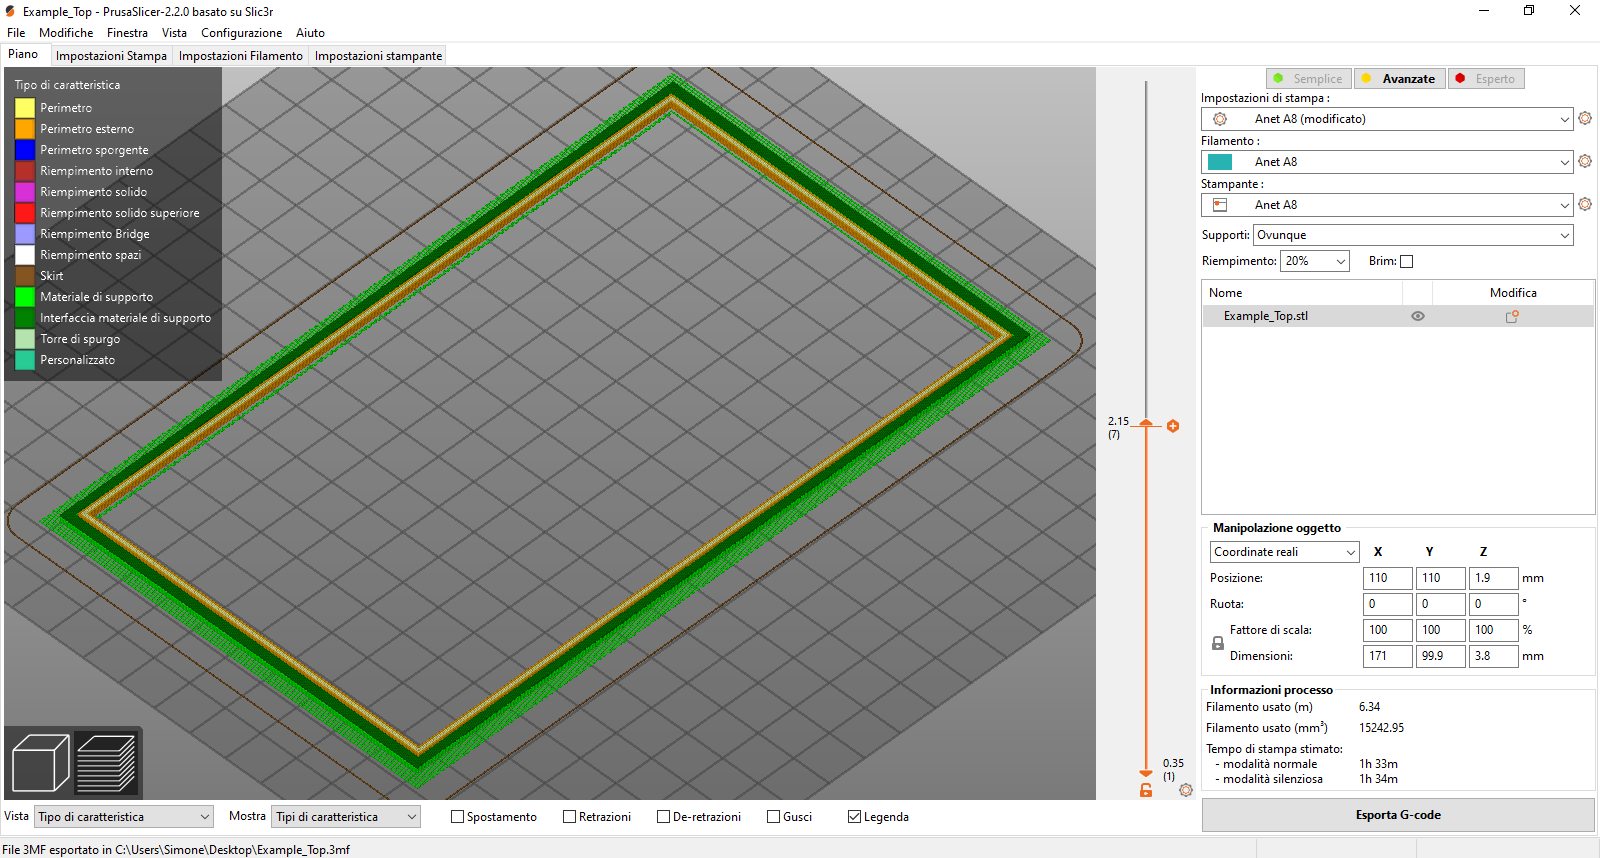Click the print preset icon beside Anet A8 (modificato)
Screen dimensions: 1600x858
1220,119
